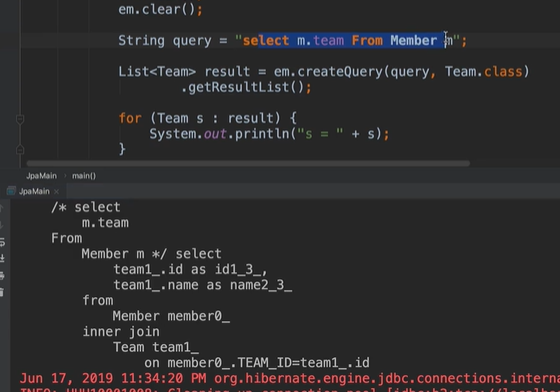Click the JpaMain run configuration icon
Screen dimensions: 560x392
11,191
